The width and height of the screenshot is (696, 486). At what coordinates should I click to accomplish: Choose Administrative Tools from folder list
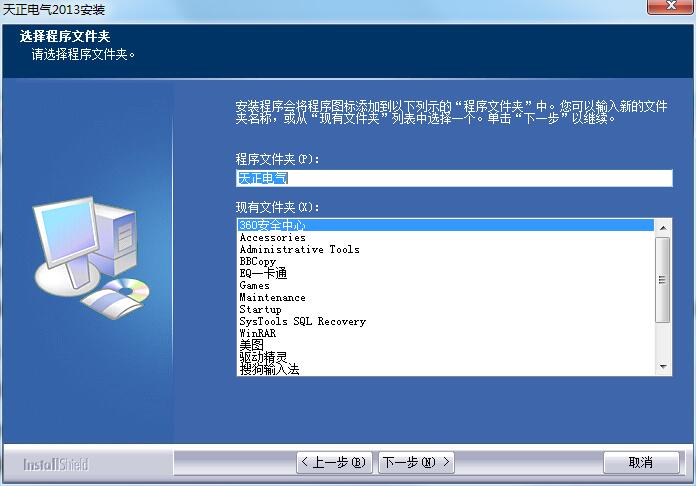click(299, 250)
